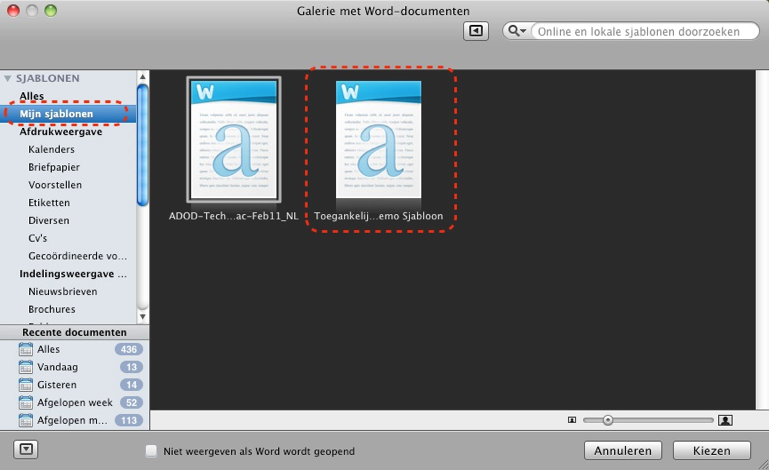Click the 436 count badge

(x=128, y=349)
